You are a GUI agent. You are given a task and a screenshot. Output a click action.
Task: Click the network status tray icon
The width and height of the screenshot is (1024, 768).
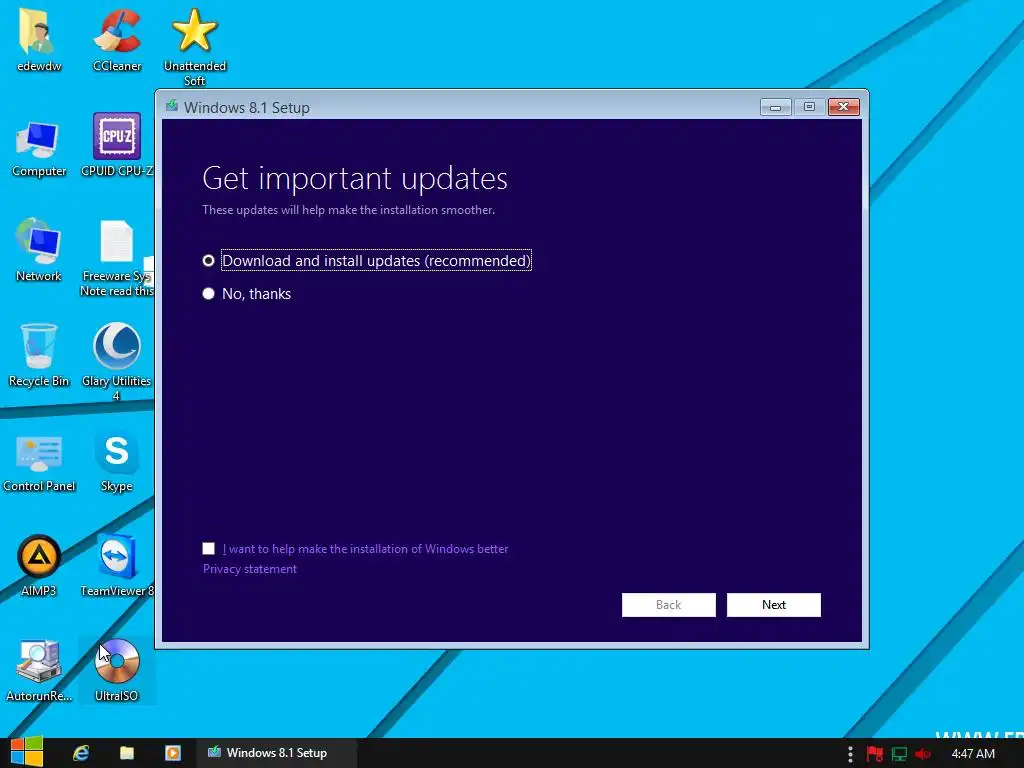pos(899,754)
